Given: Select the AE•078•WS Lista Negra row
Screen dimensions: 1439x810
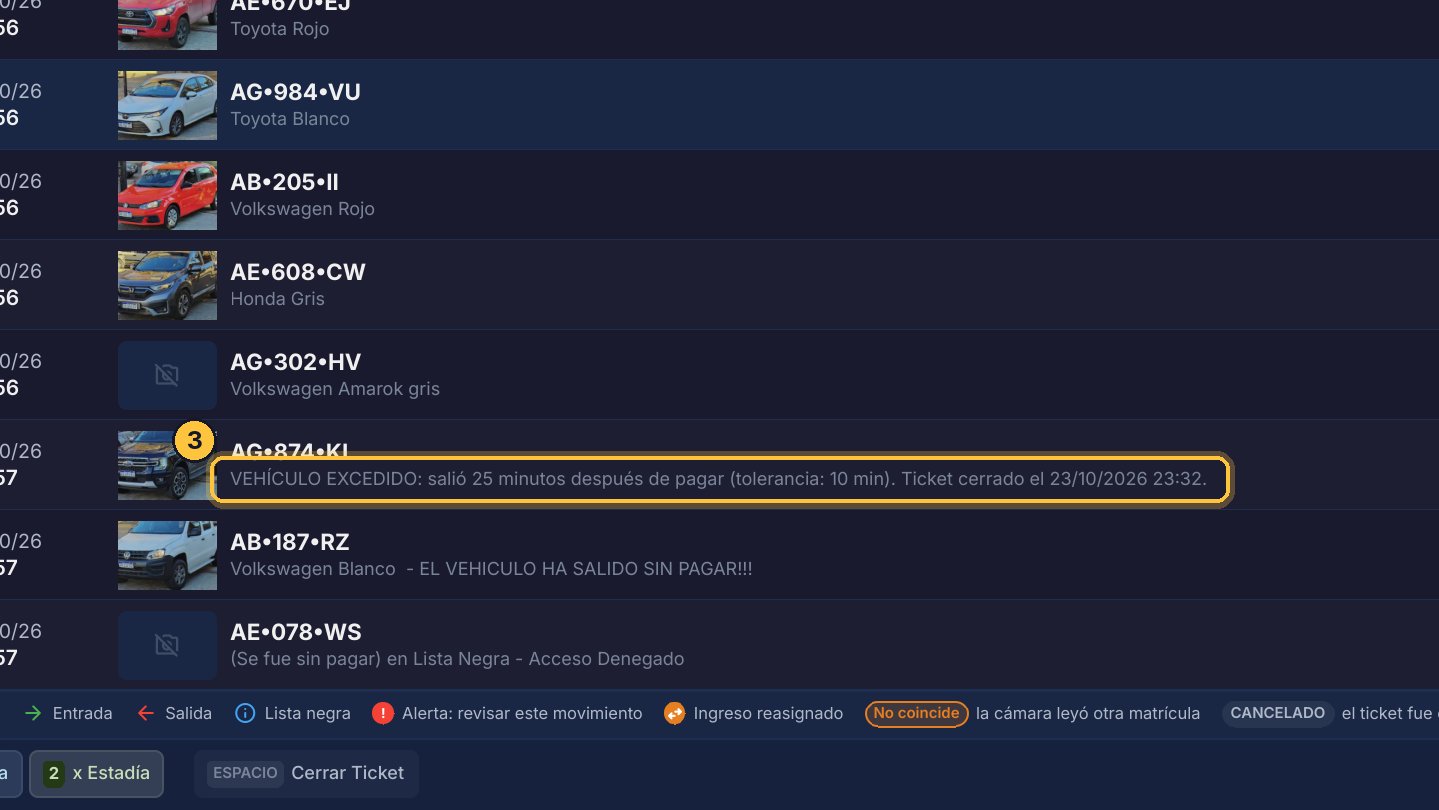Looking at the screenshot, I should tap(719, 645).
